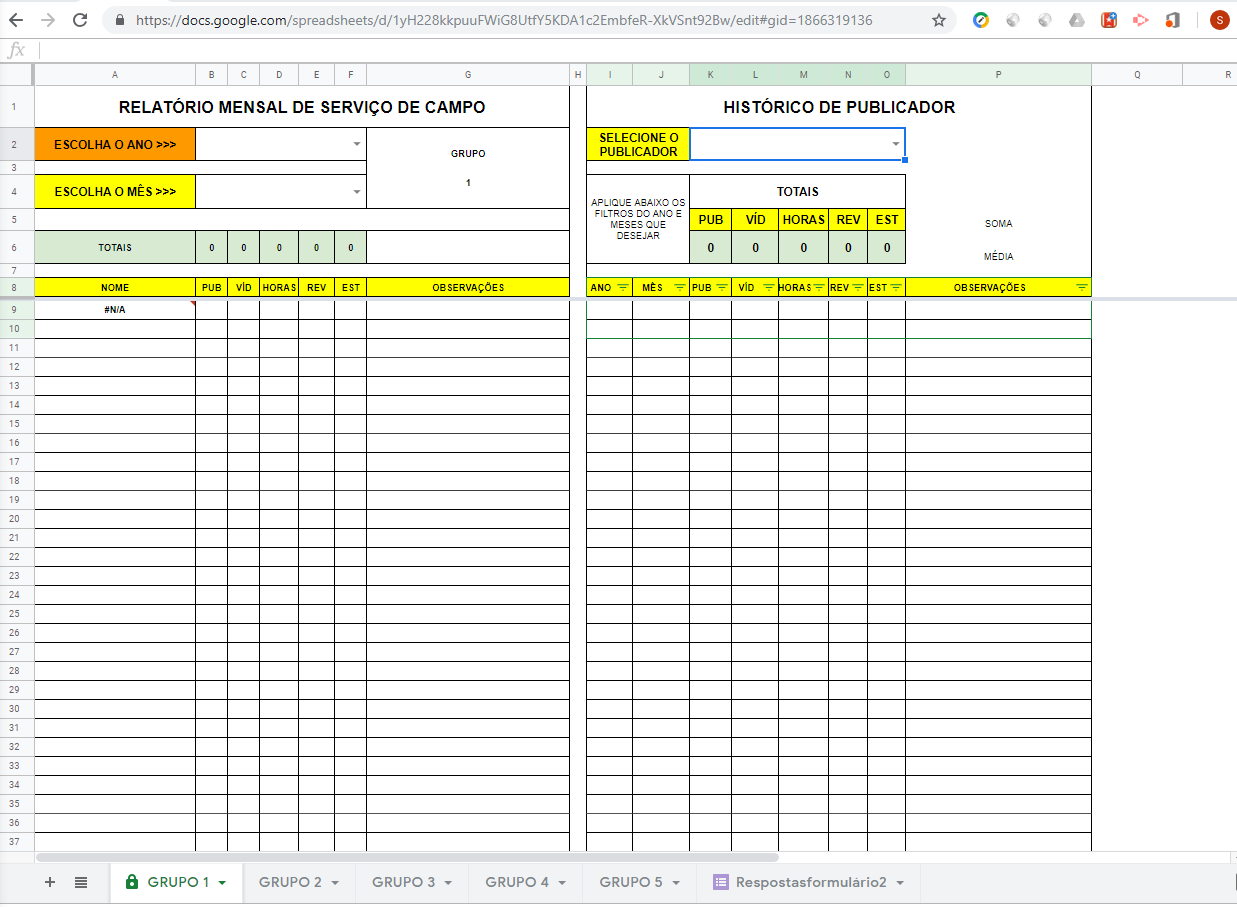
Task: Click the add new sheet plus icon
Action: 50,882
